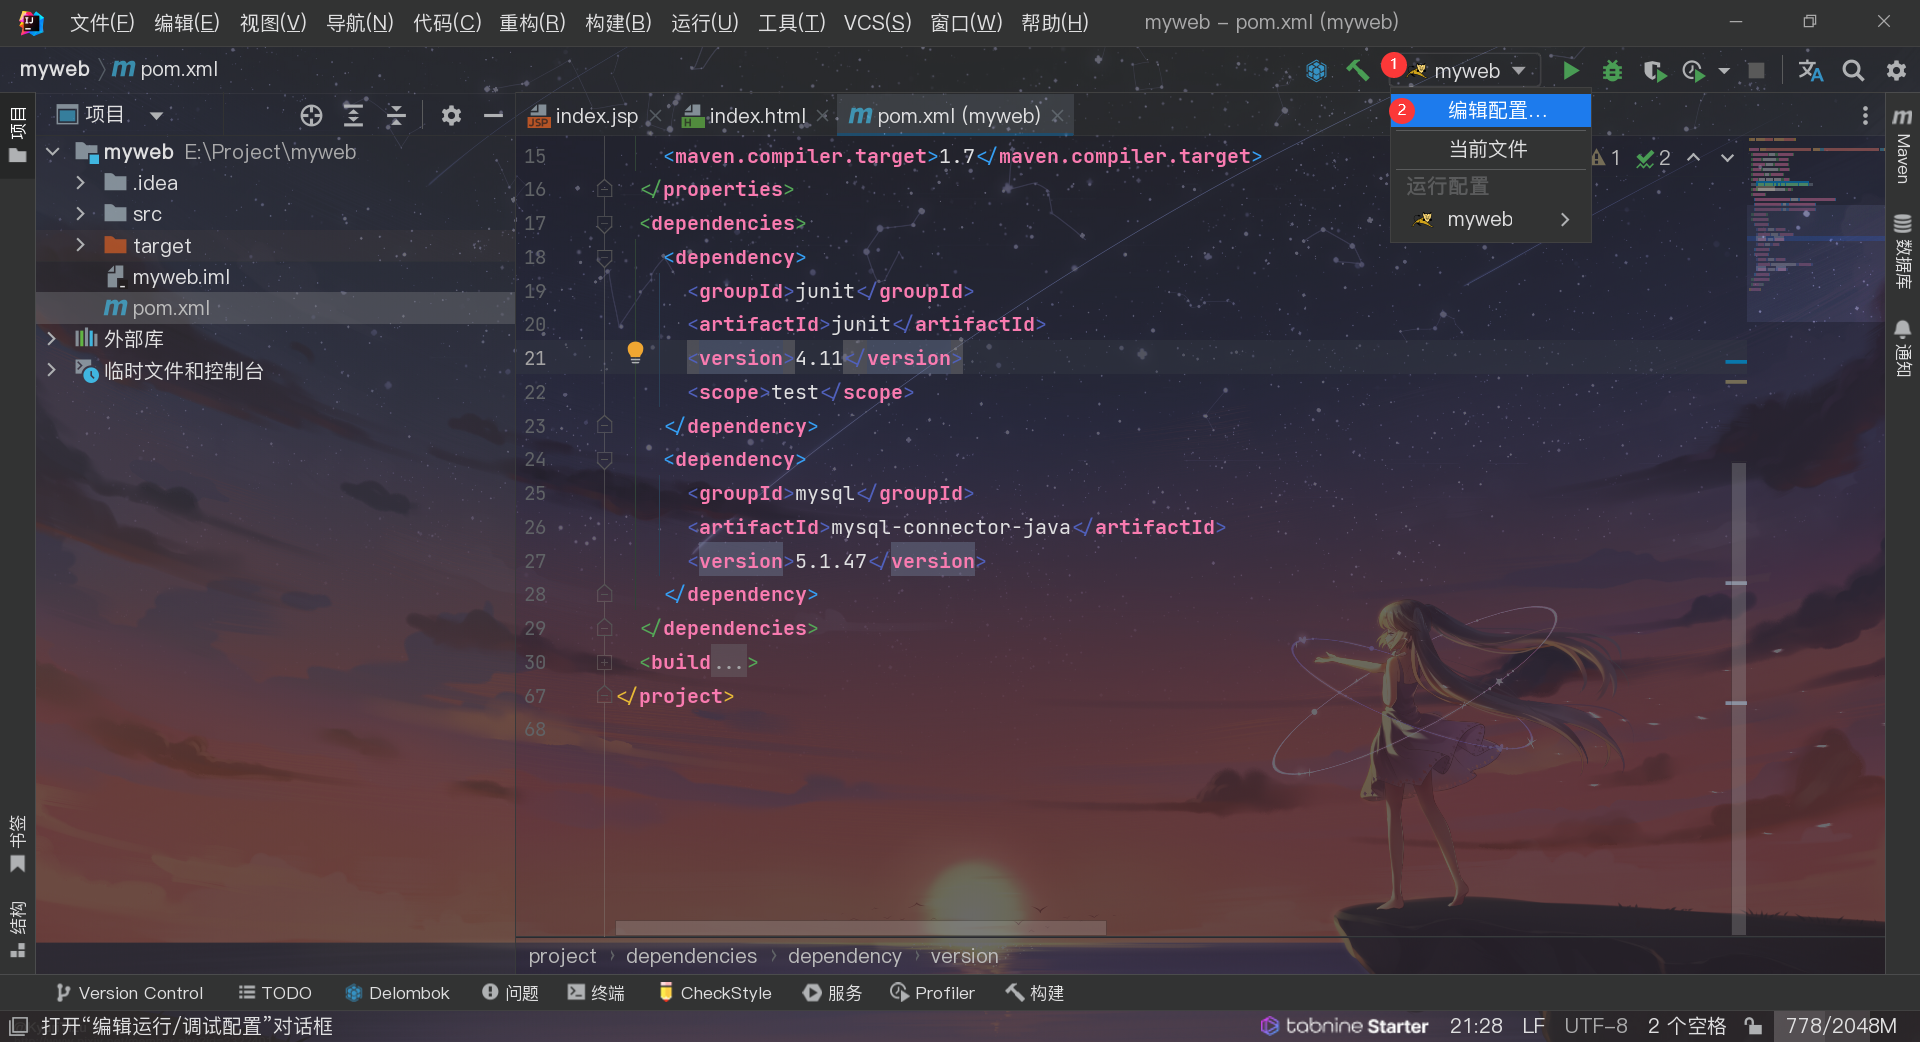
Task: Click the Stop square button
Action: pyautogui.click(x=1756, y=70)
